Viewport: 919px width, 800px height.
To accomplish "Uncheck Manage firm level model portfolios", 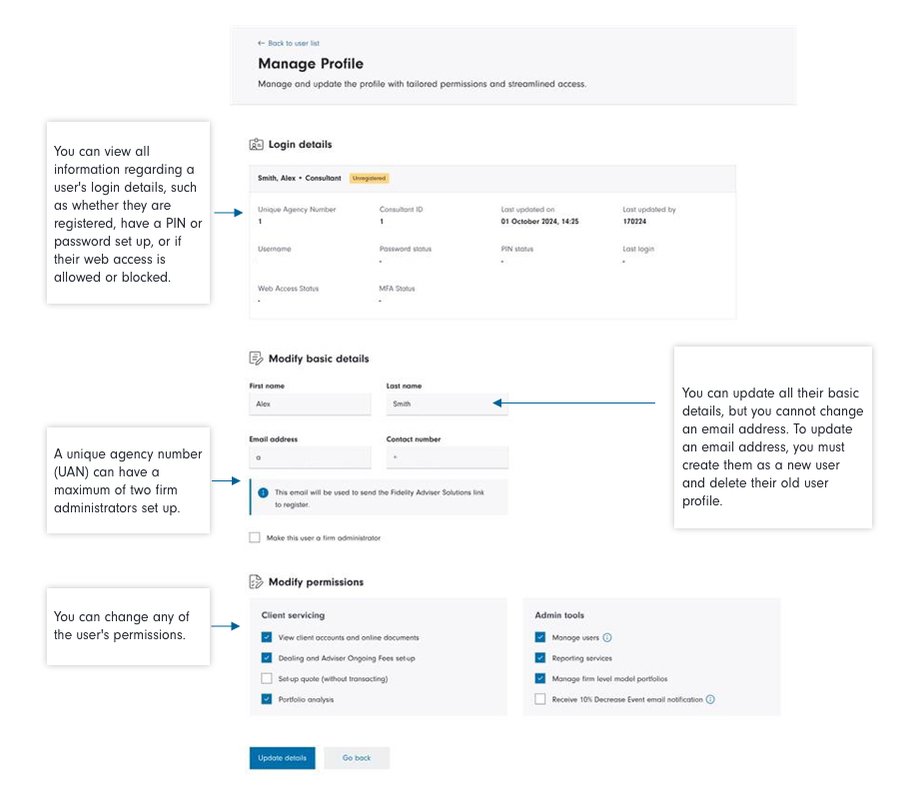I will coord(541,679).
